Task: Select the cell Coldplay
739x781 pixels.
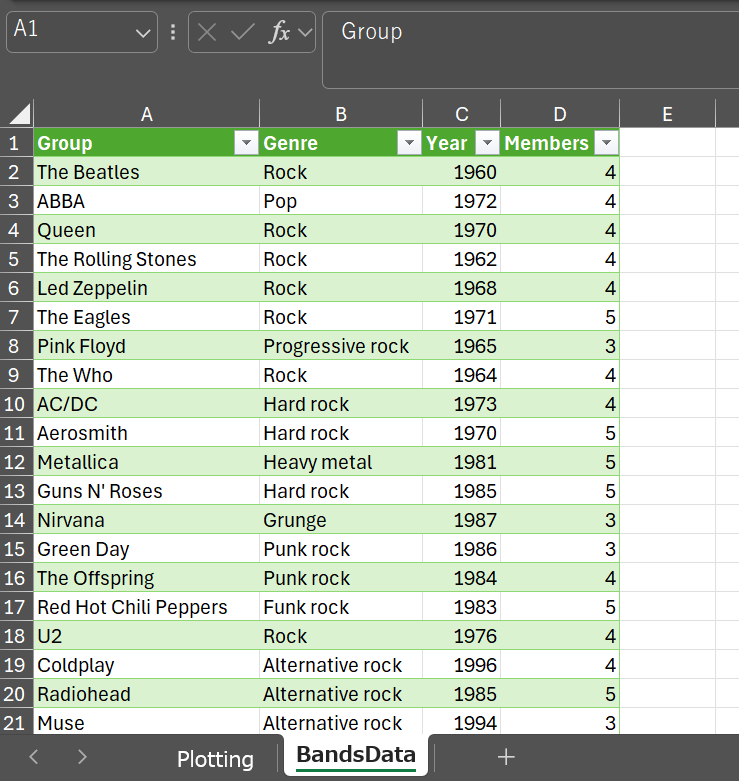Action: [146, 664]
